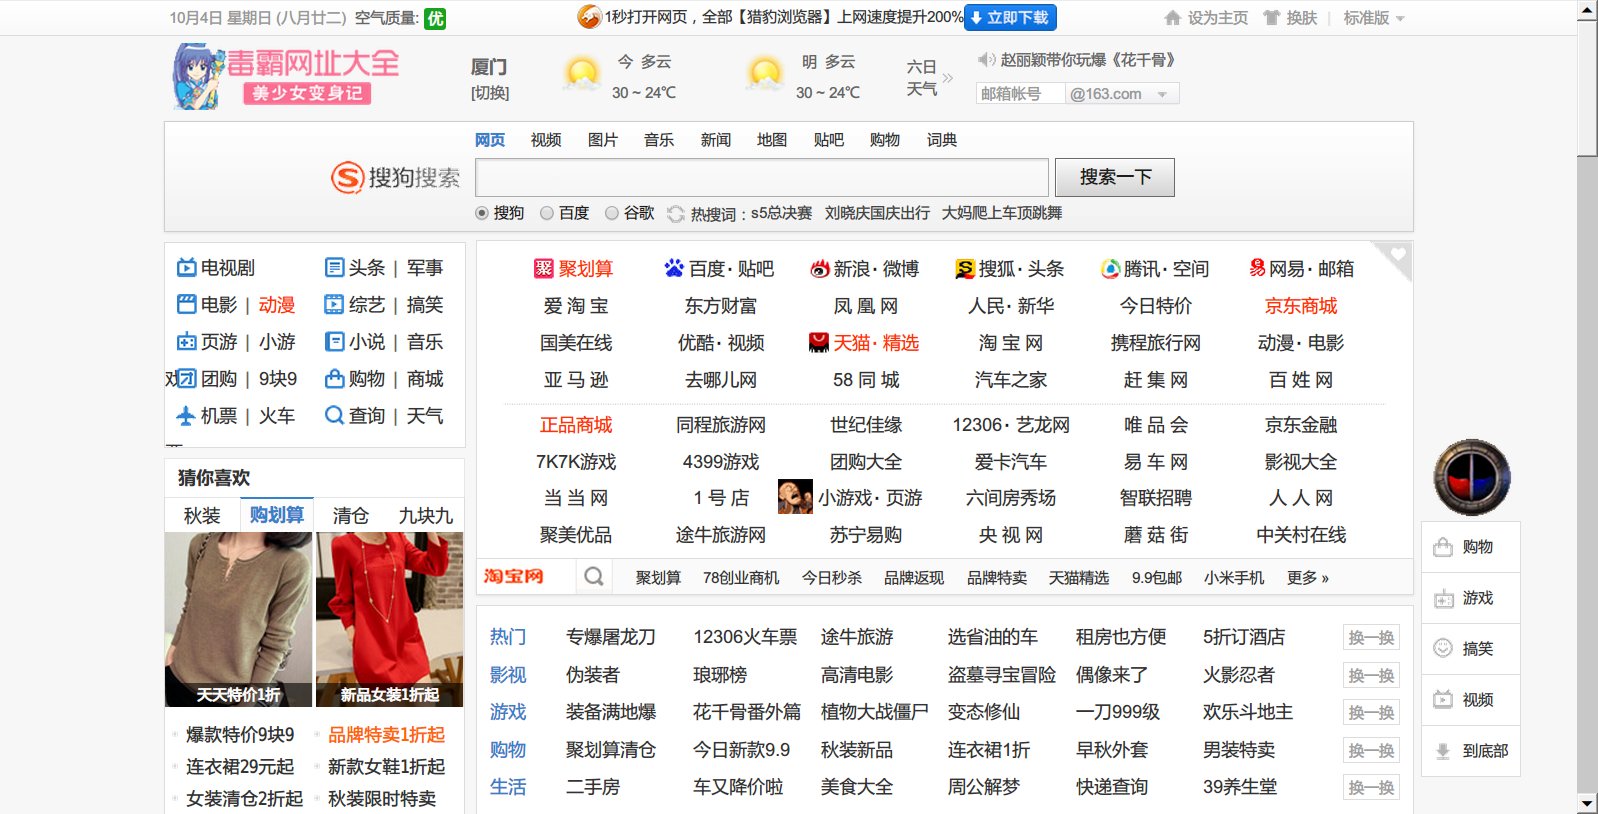Click the magnifier icon beside 查询

(x=335, y=415)
